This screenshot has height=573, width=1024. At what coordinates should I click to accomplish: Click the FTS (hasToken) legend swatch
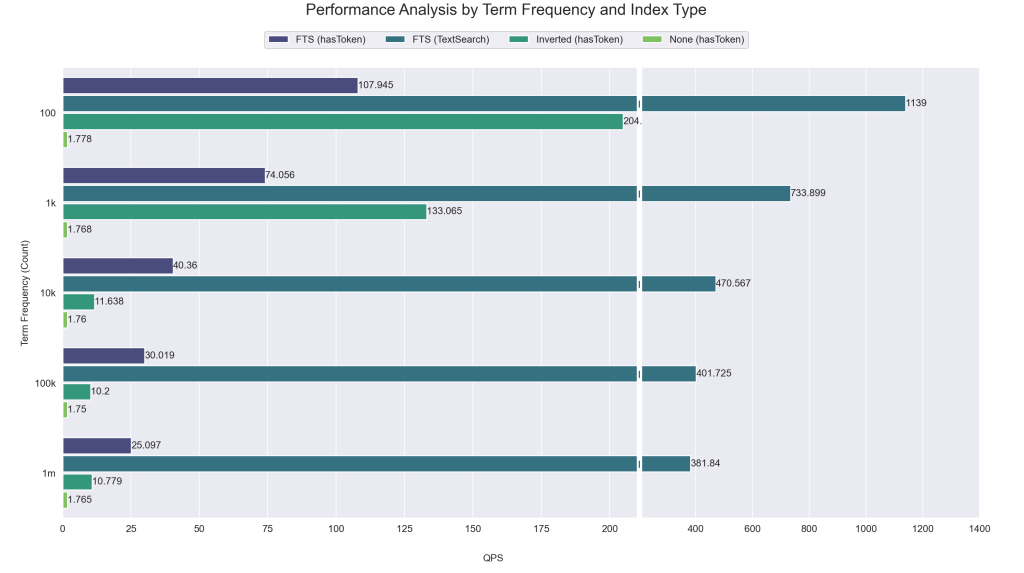[278, 40]
